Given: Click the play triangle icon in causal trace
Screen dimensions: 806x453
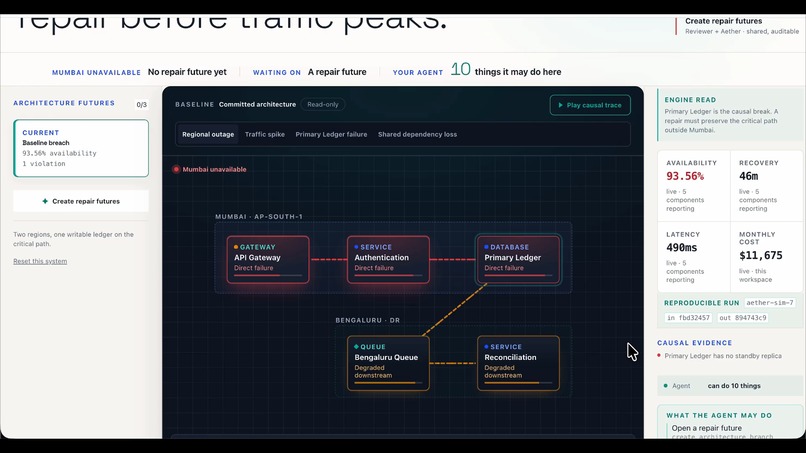Looking at the screenshot, I should (x=560, y=105).
